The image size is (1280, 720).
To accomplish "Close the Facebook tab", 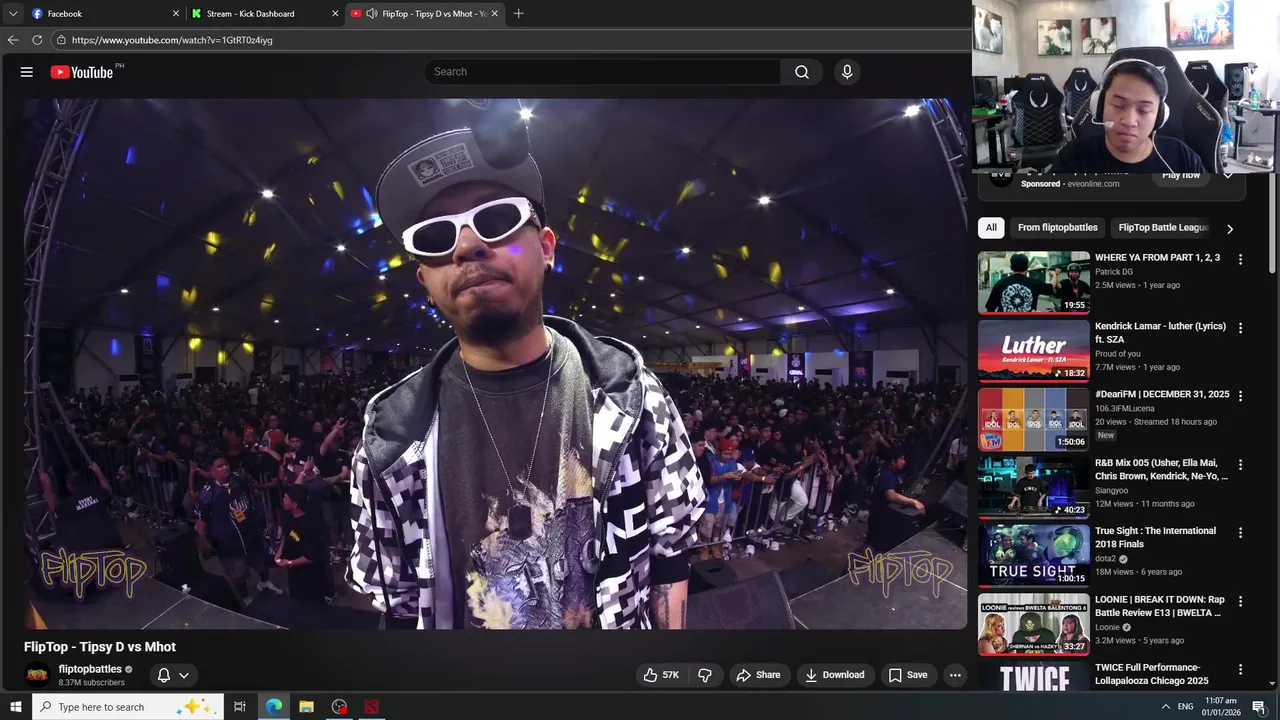I will pos(176,14).
